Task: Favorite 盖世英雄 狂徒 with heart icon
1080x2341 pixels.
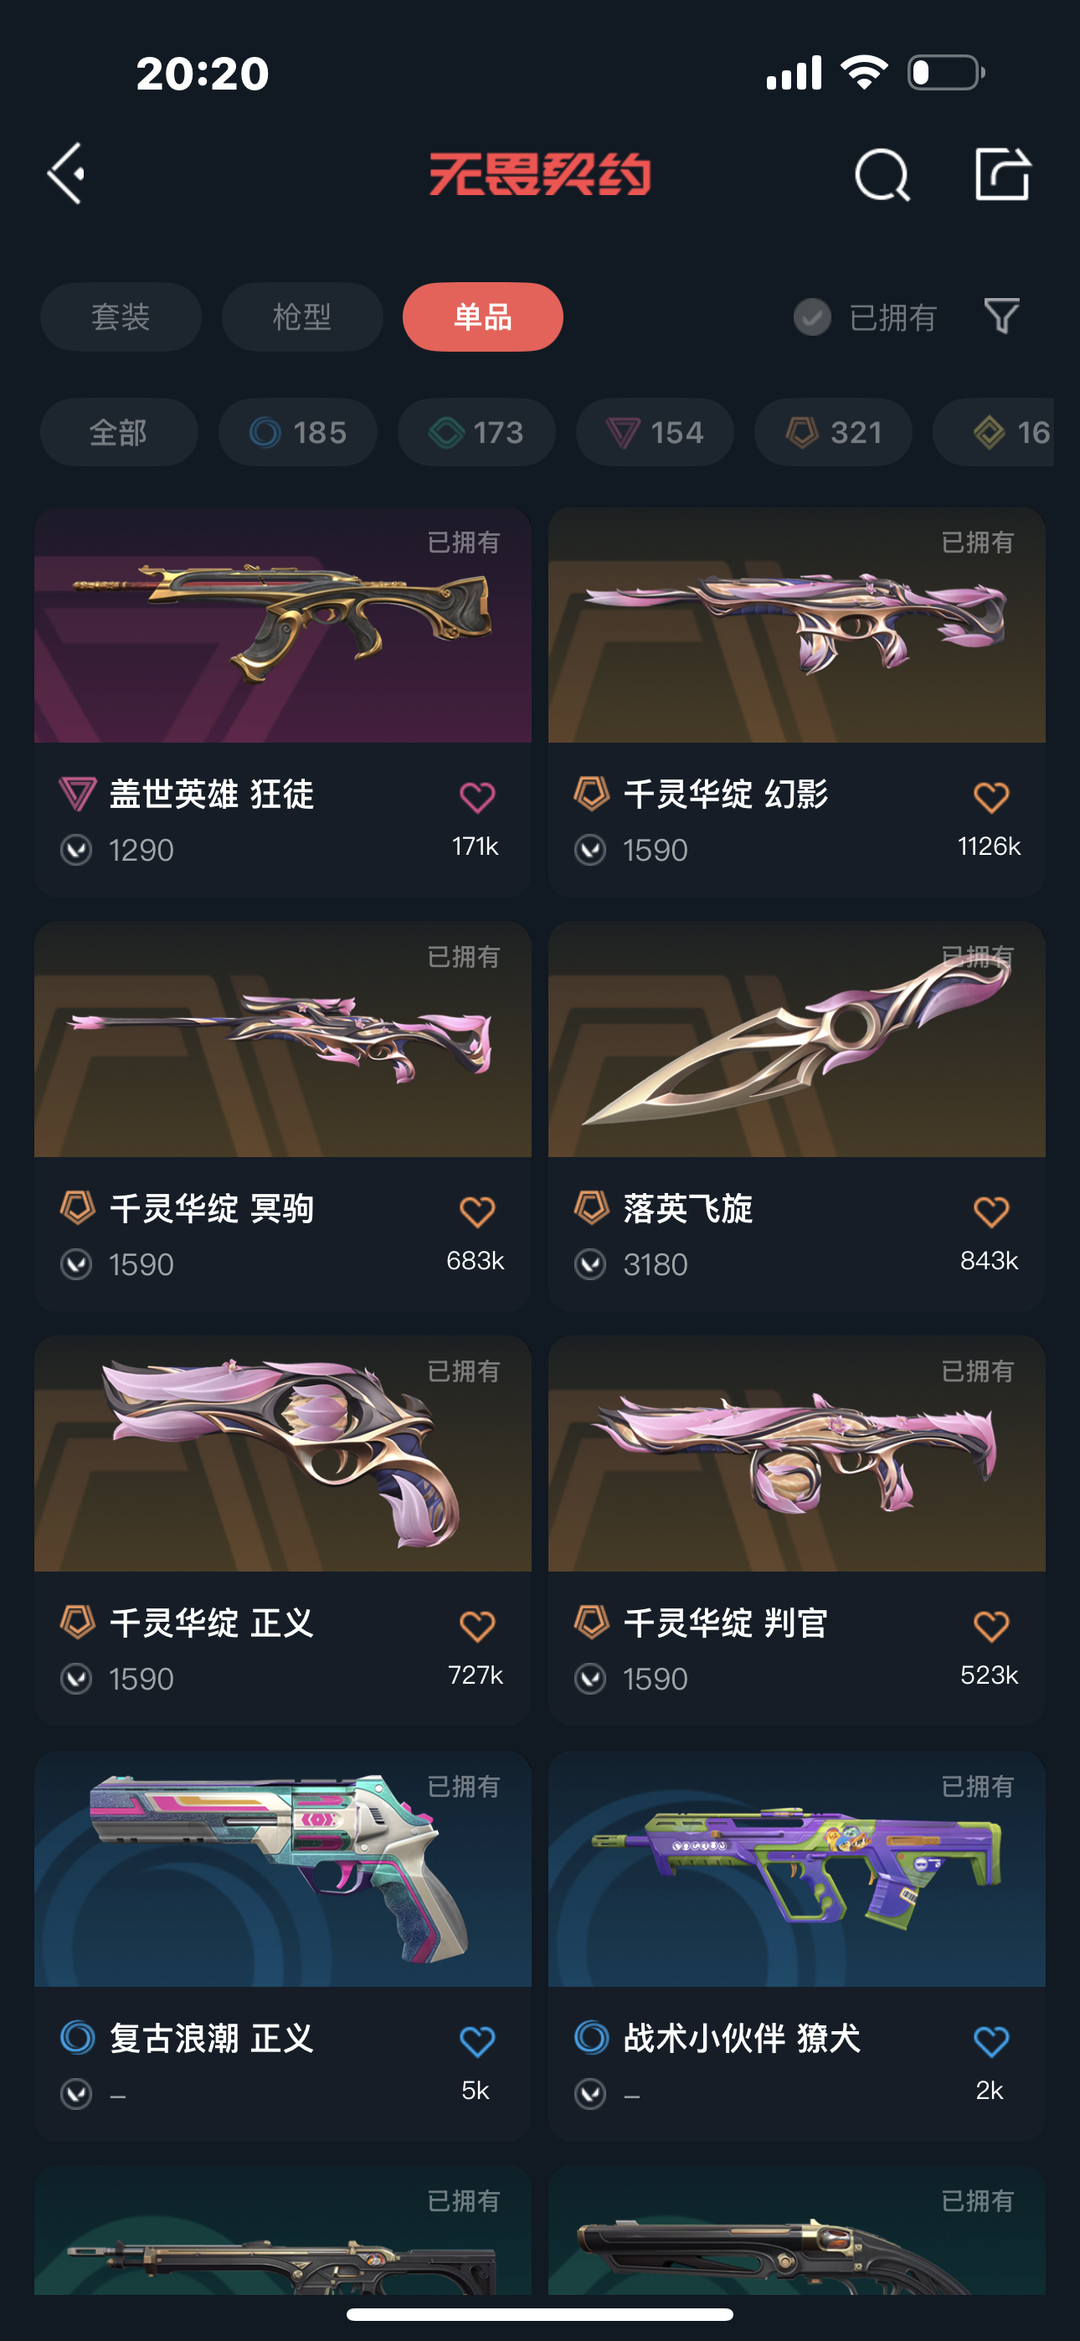Action: click(477, 797)
